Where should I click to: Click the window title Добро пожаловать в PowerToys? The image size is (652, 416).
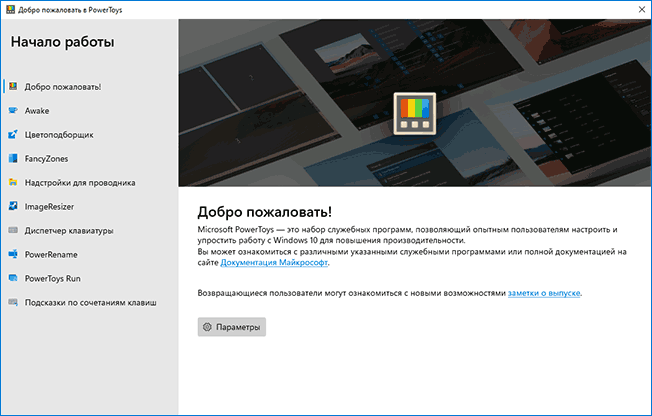(x=70, y=10)
